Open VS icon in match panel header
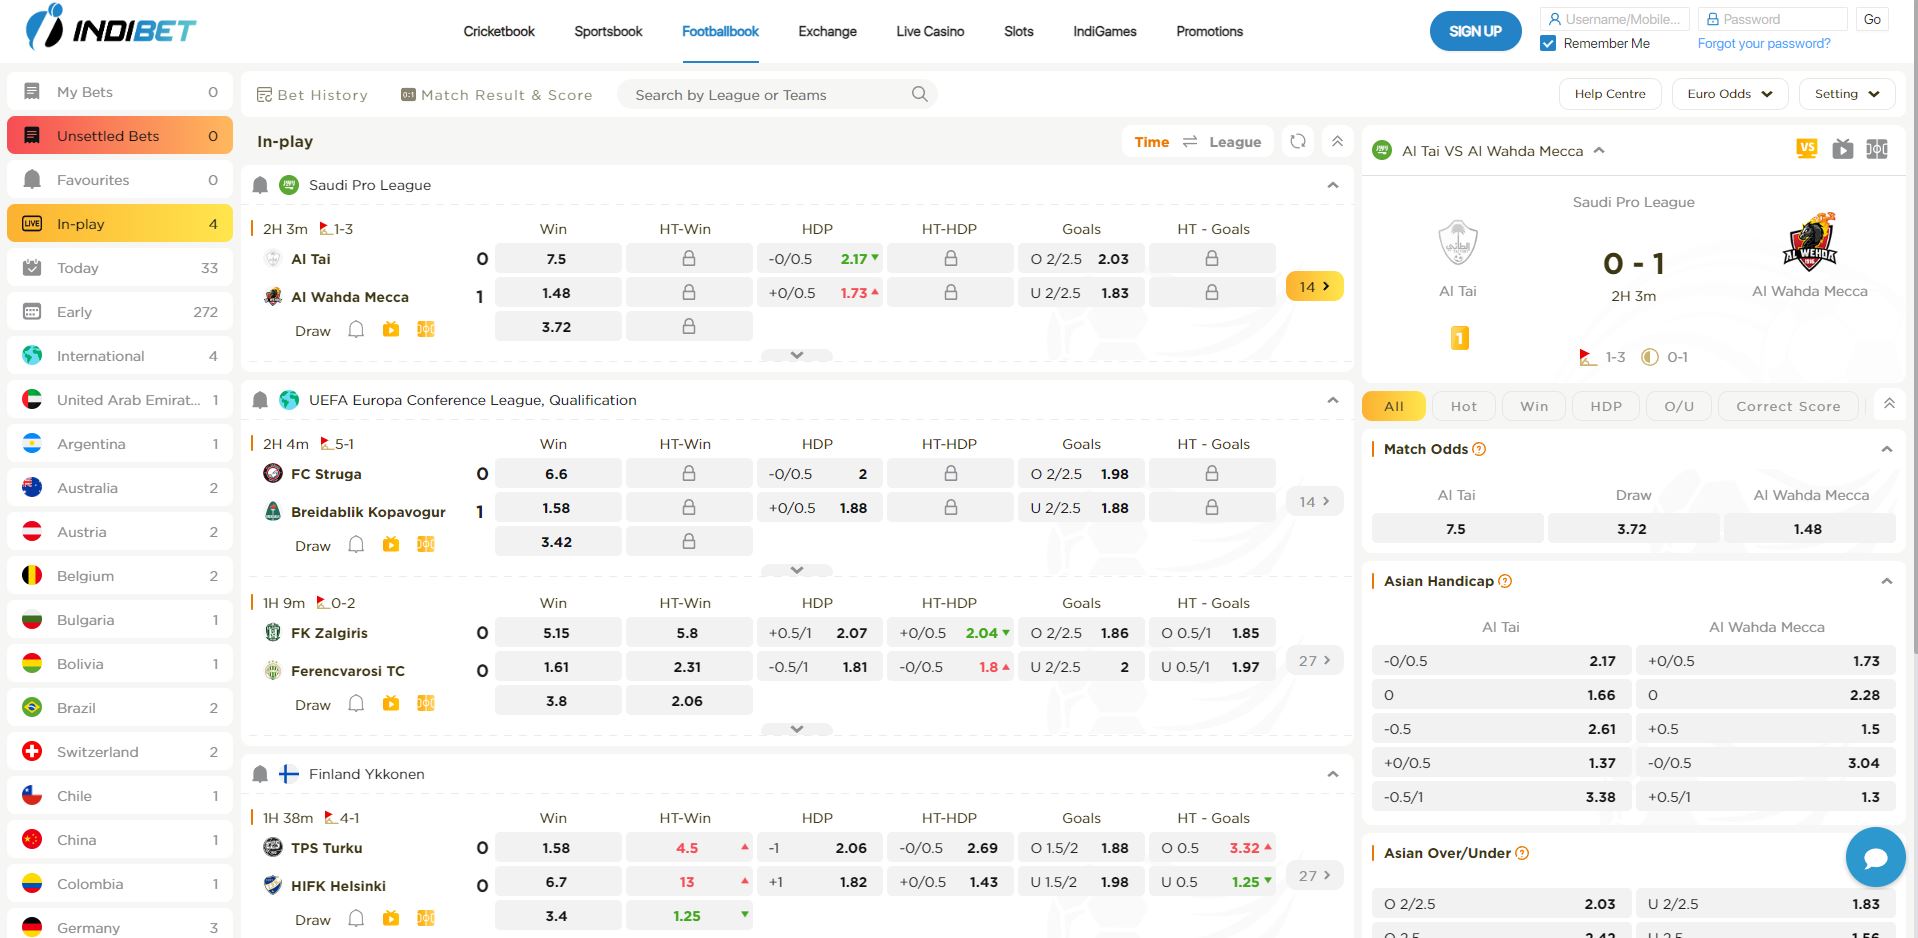 click(1807, 149)
